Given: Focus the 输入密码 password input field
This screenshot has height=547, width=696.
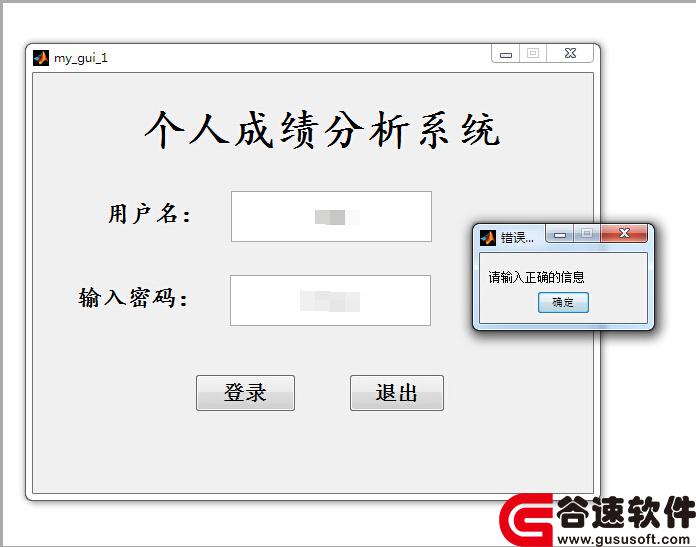Looking at the screenshot, I should [330, 301].
